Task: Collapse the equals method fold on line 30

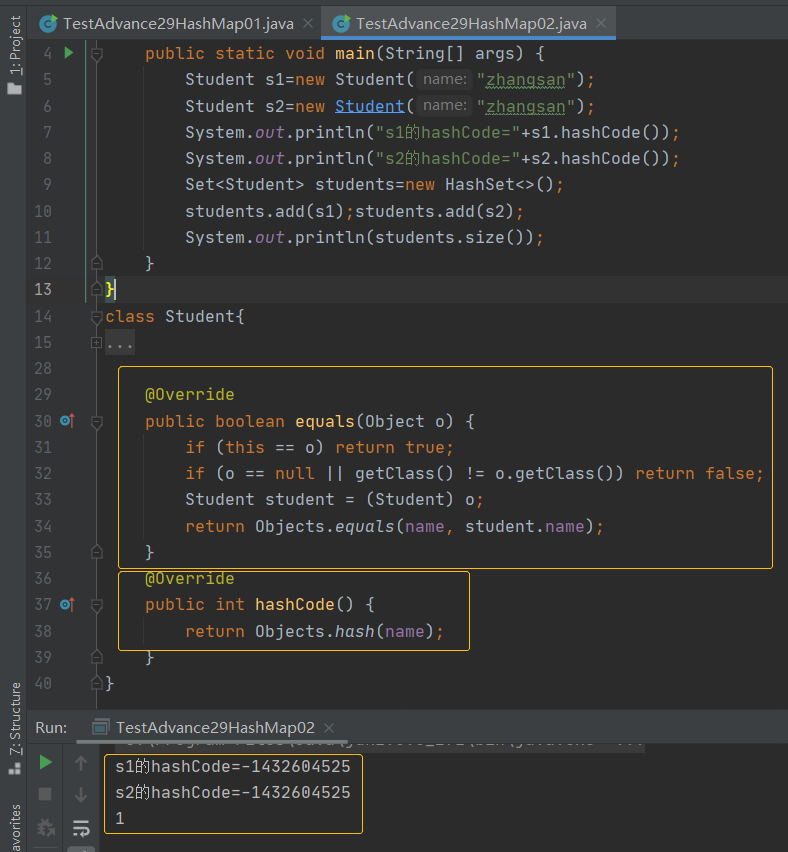Action: [97, 422]
